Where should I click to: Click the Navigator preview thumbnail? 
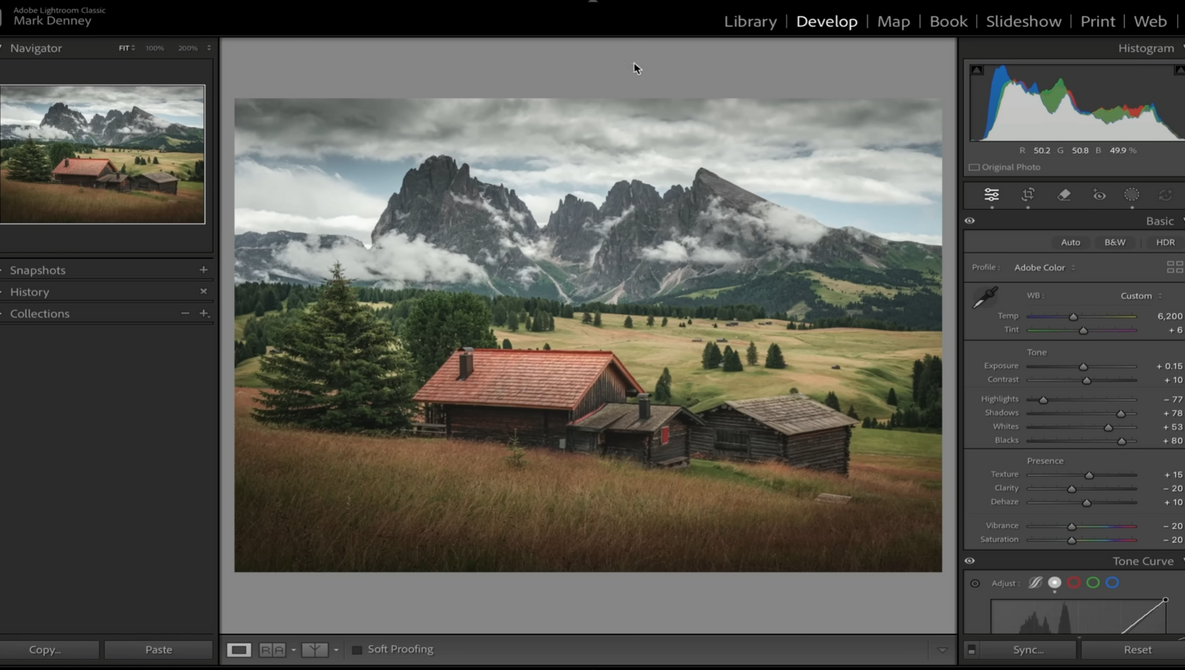click(104, 152)
